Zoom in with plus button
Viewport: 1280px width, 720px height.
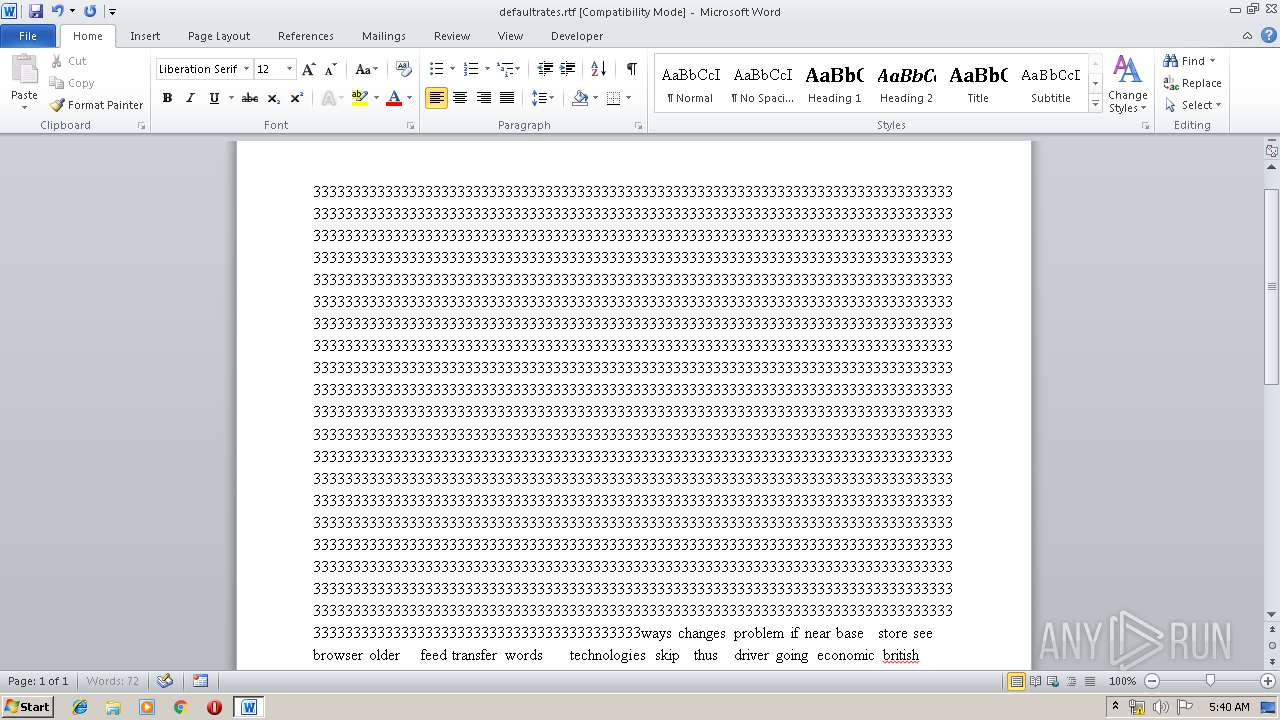(x=1268, y=681)
